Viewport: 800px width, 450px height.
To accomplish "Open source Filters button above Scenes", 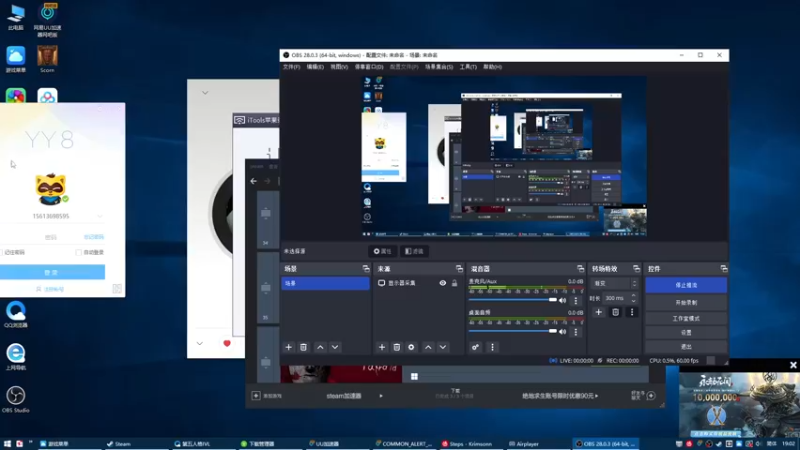I will pos(414,251).
